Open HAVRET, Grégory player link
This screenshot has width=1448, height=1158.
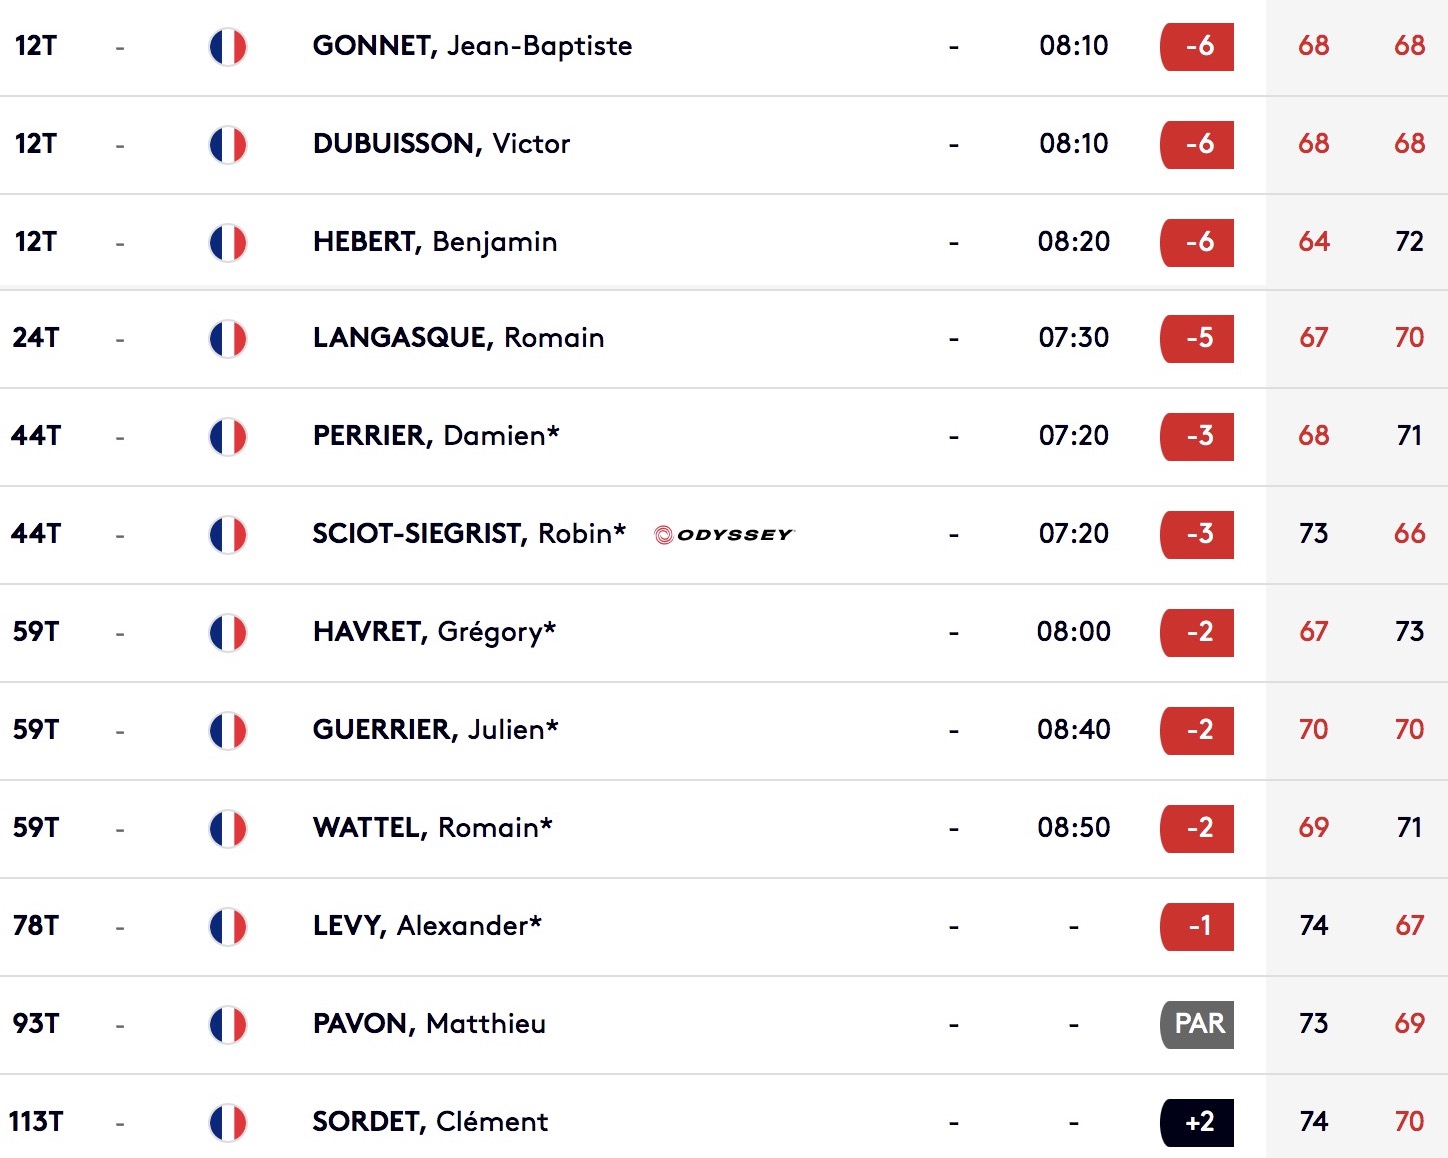point(434,632)
